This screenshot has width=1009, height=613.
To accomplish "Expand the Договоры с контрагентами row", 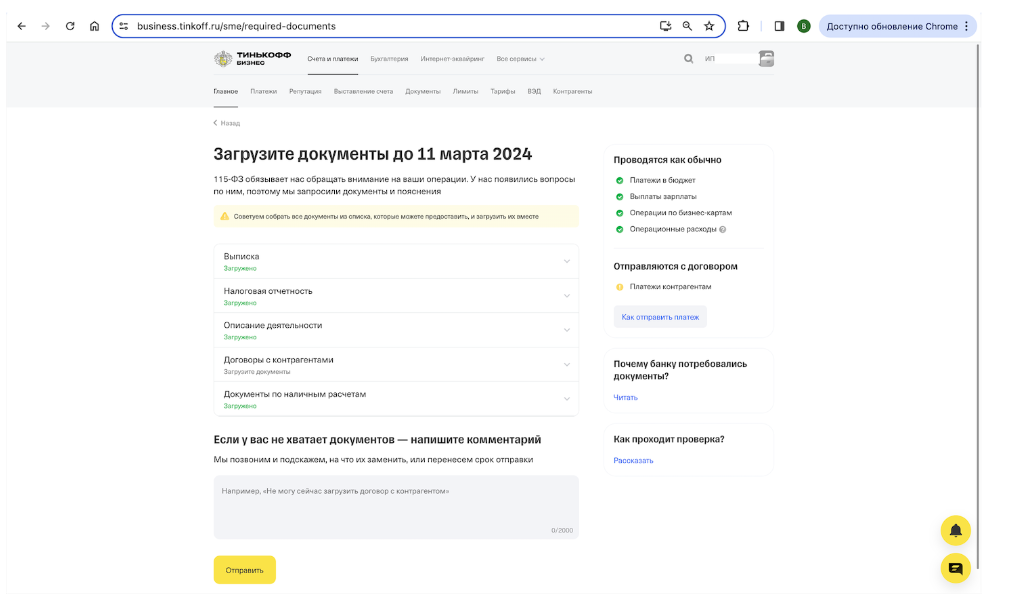I will point(396,365).
